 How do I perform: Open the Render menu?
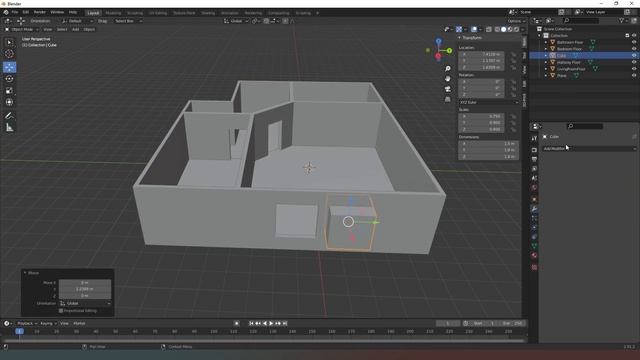[x=40, y=12]
